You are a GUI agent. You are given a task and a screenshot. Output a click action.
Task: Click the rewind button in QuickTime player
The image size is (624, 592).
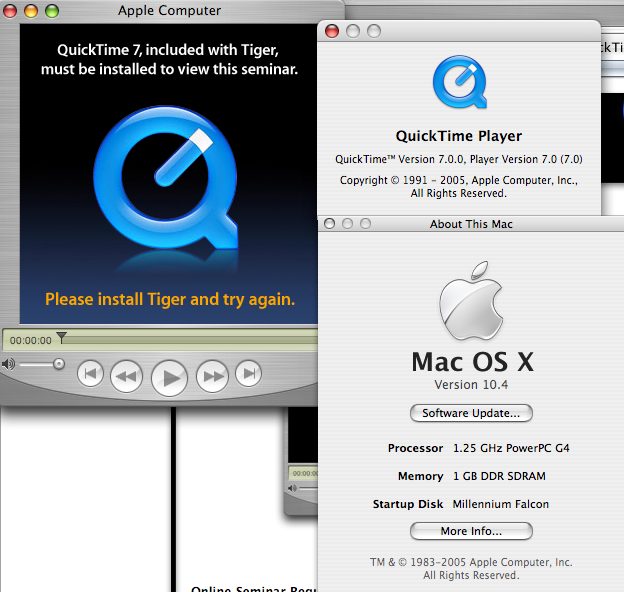127,376
